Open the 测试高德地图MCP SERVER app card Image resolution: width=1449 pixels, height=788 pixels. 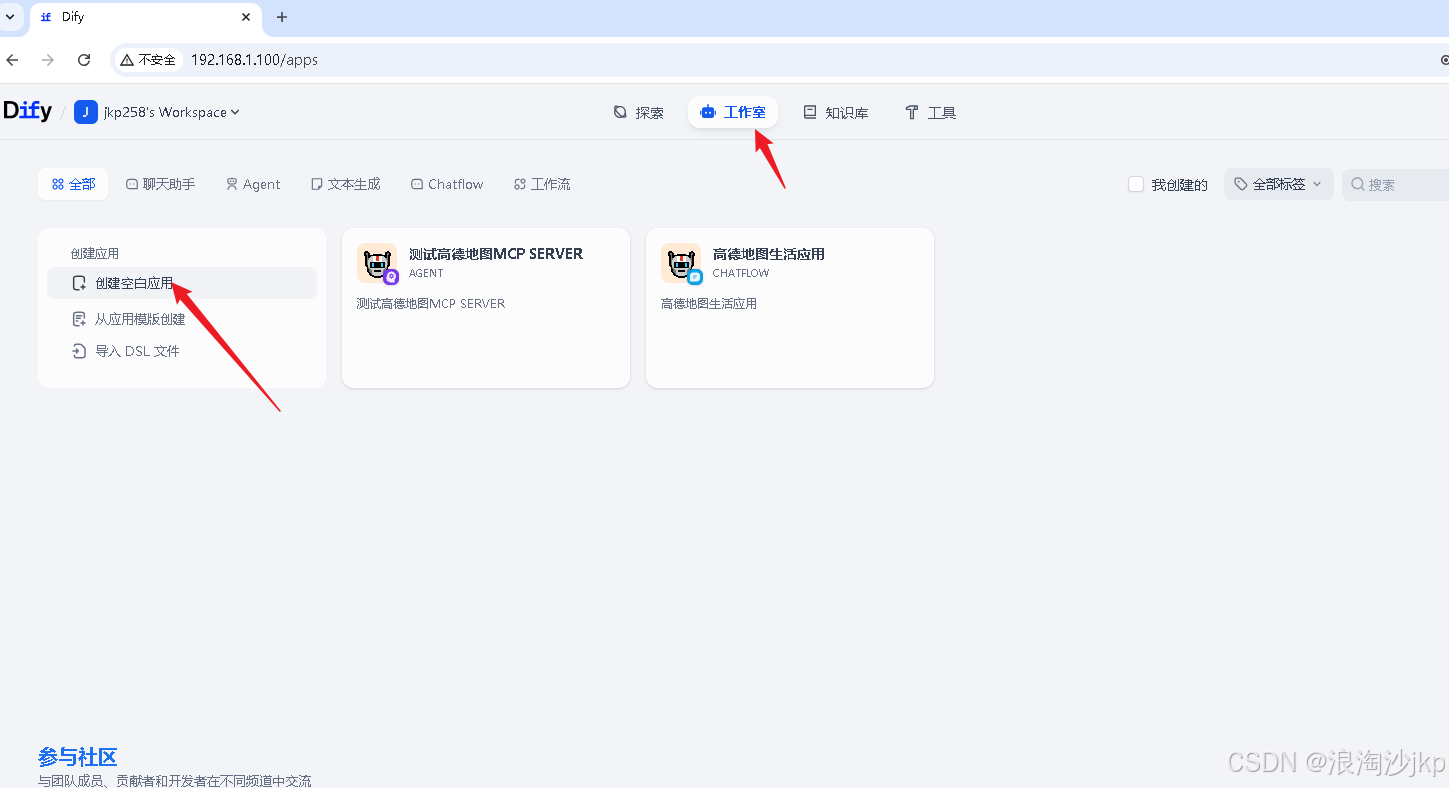click(486, 308)
